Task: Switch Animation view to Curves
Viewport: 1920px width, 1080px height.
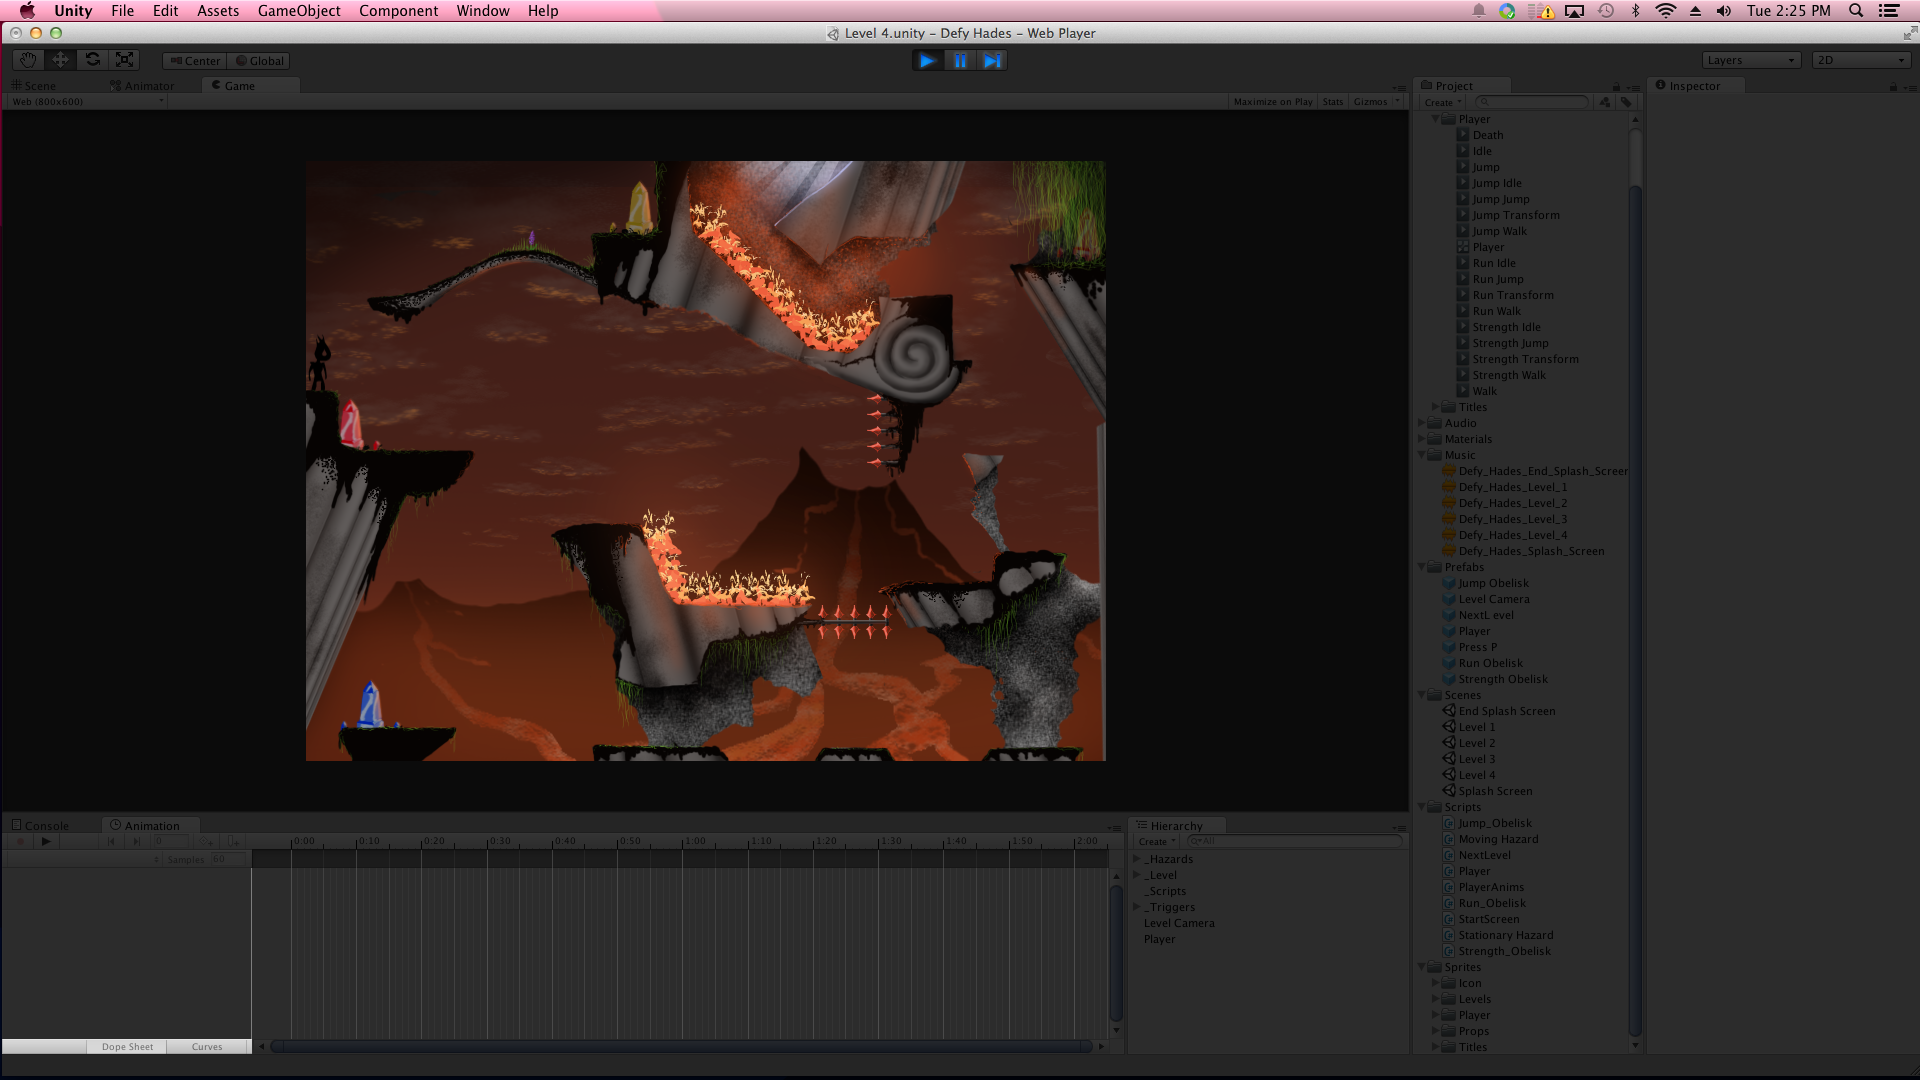Action: [x=207, y=1047]
